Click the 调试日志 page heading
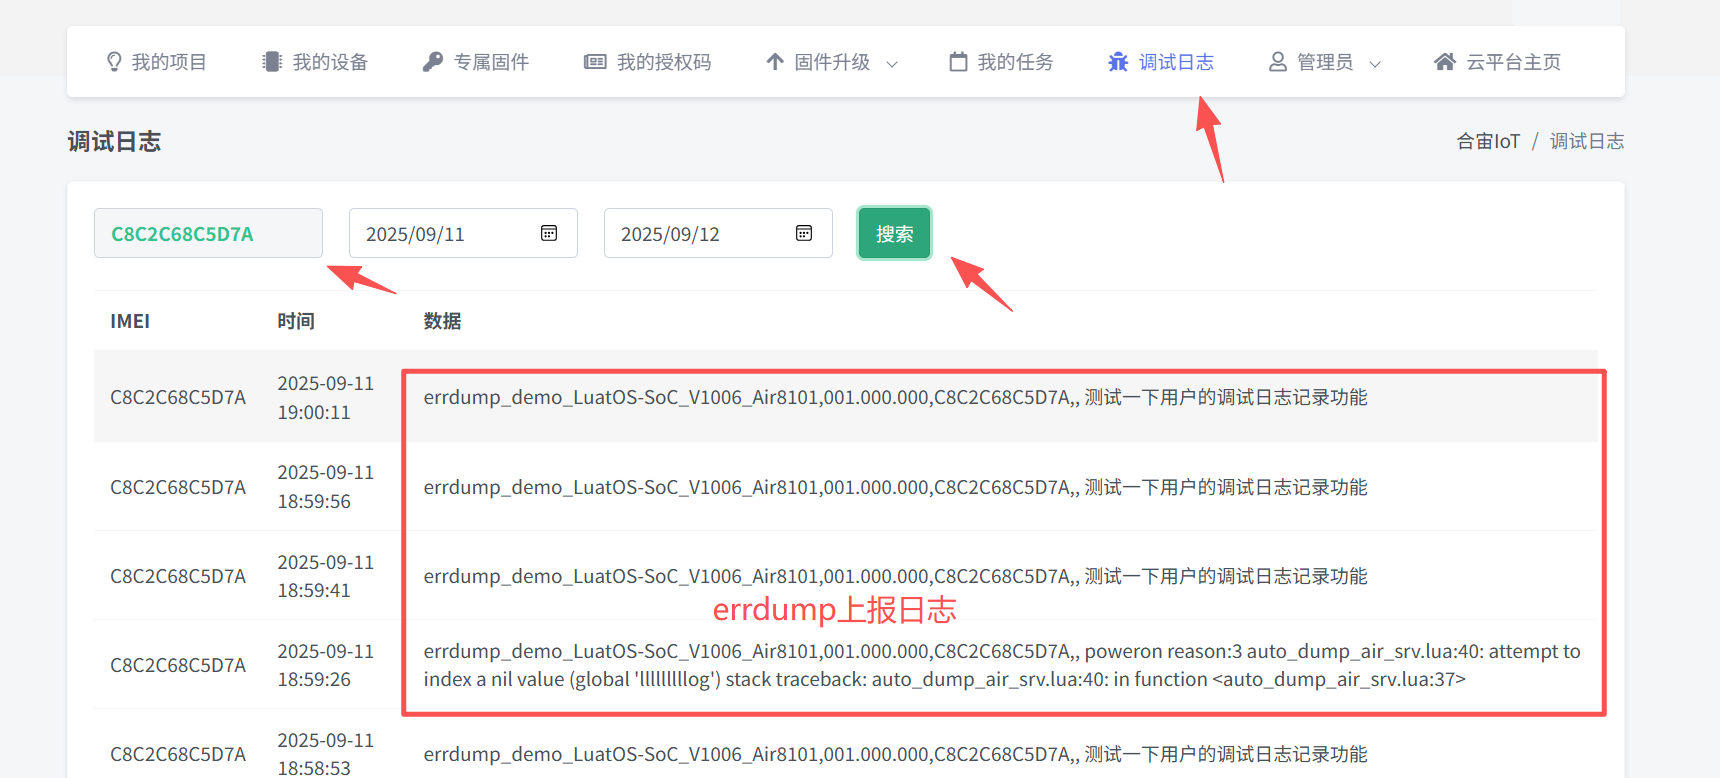 (x=114, y=141)
